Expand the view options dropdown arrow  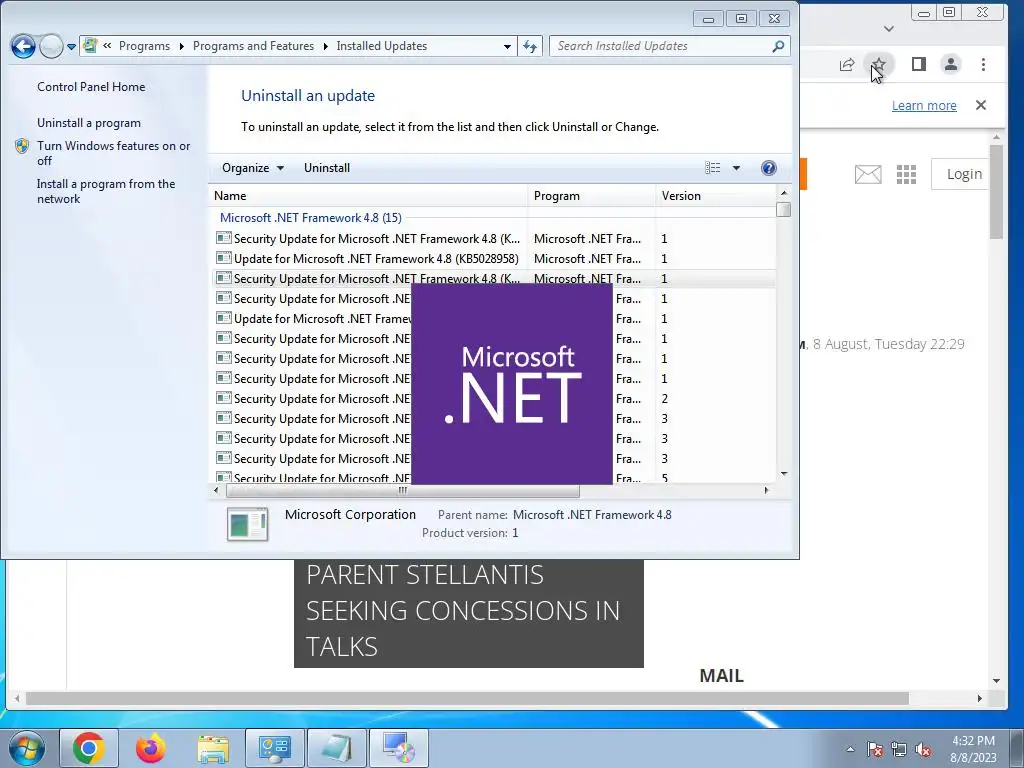point(736,168)
